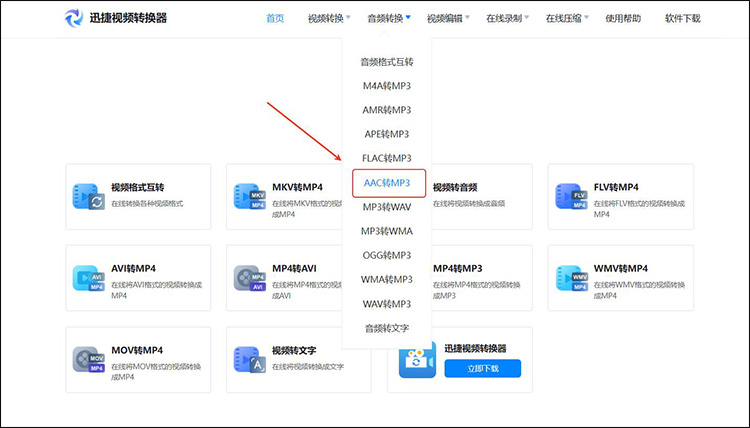750x428 pixels.
Task: Select WMA转MP3 from the menu
Action: (386, 279)
